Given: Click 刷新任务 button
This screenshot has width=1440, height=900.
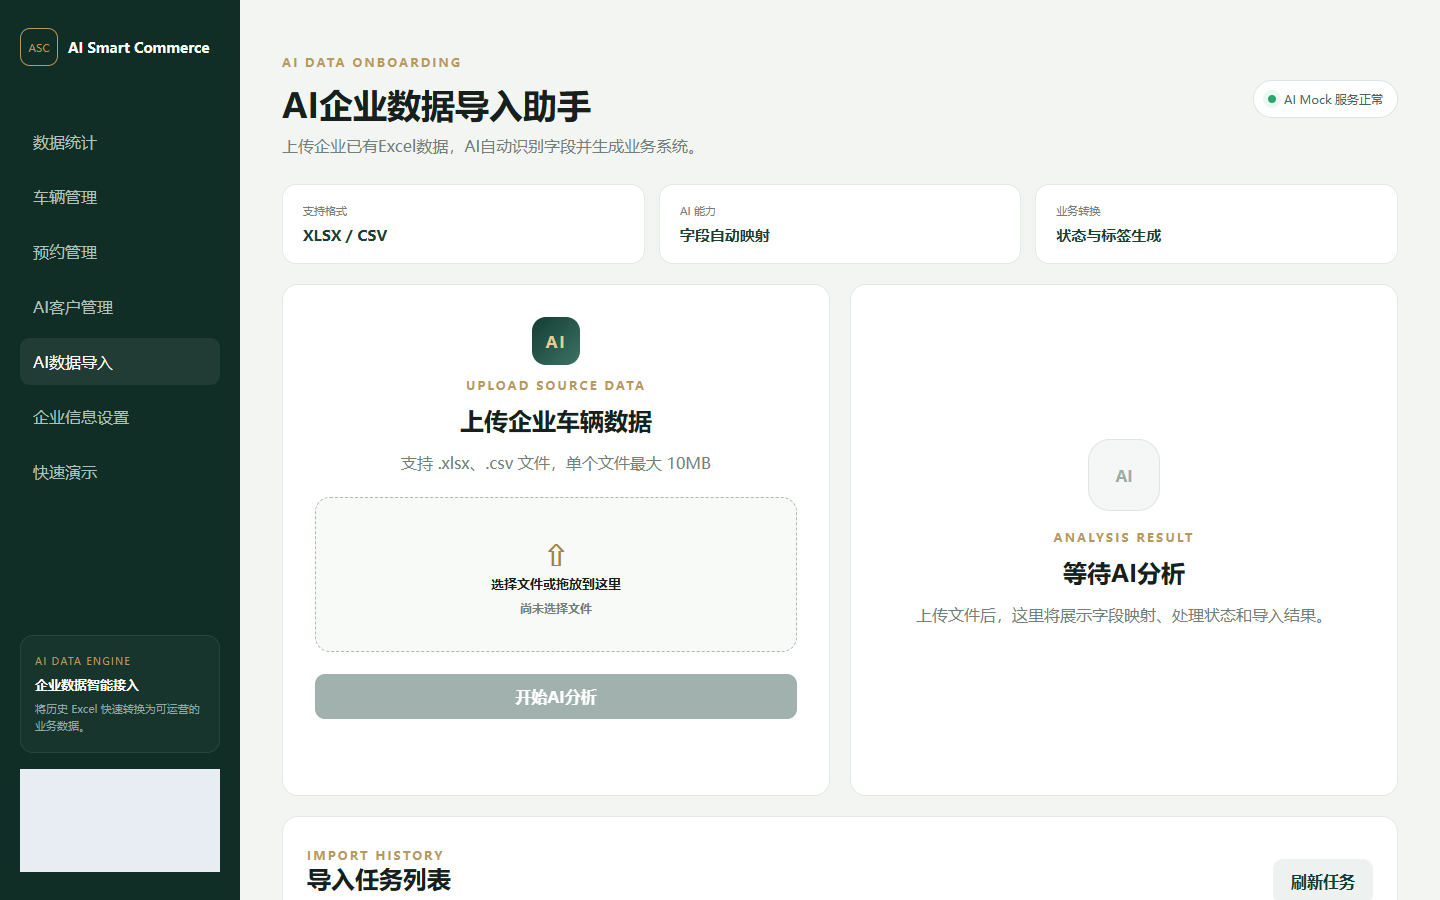Looking at the screenshot, I should tap(1323, 881).
